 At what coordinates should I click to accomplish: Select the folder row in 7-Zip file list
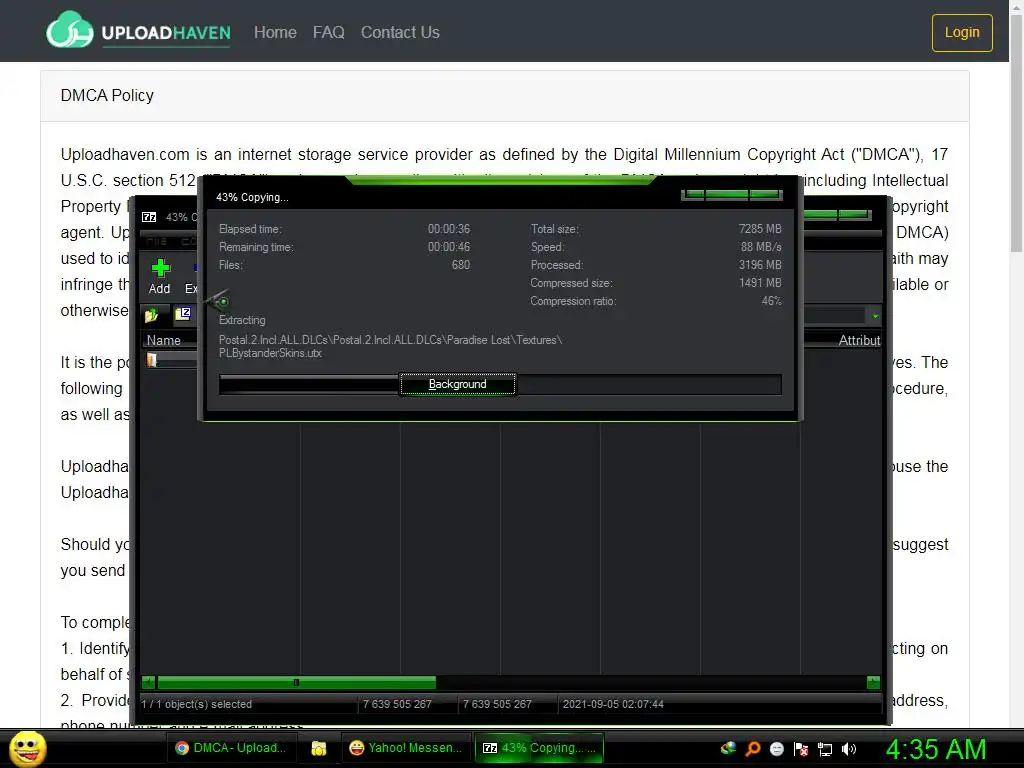[x=170, y=360]
